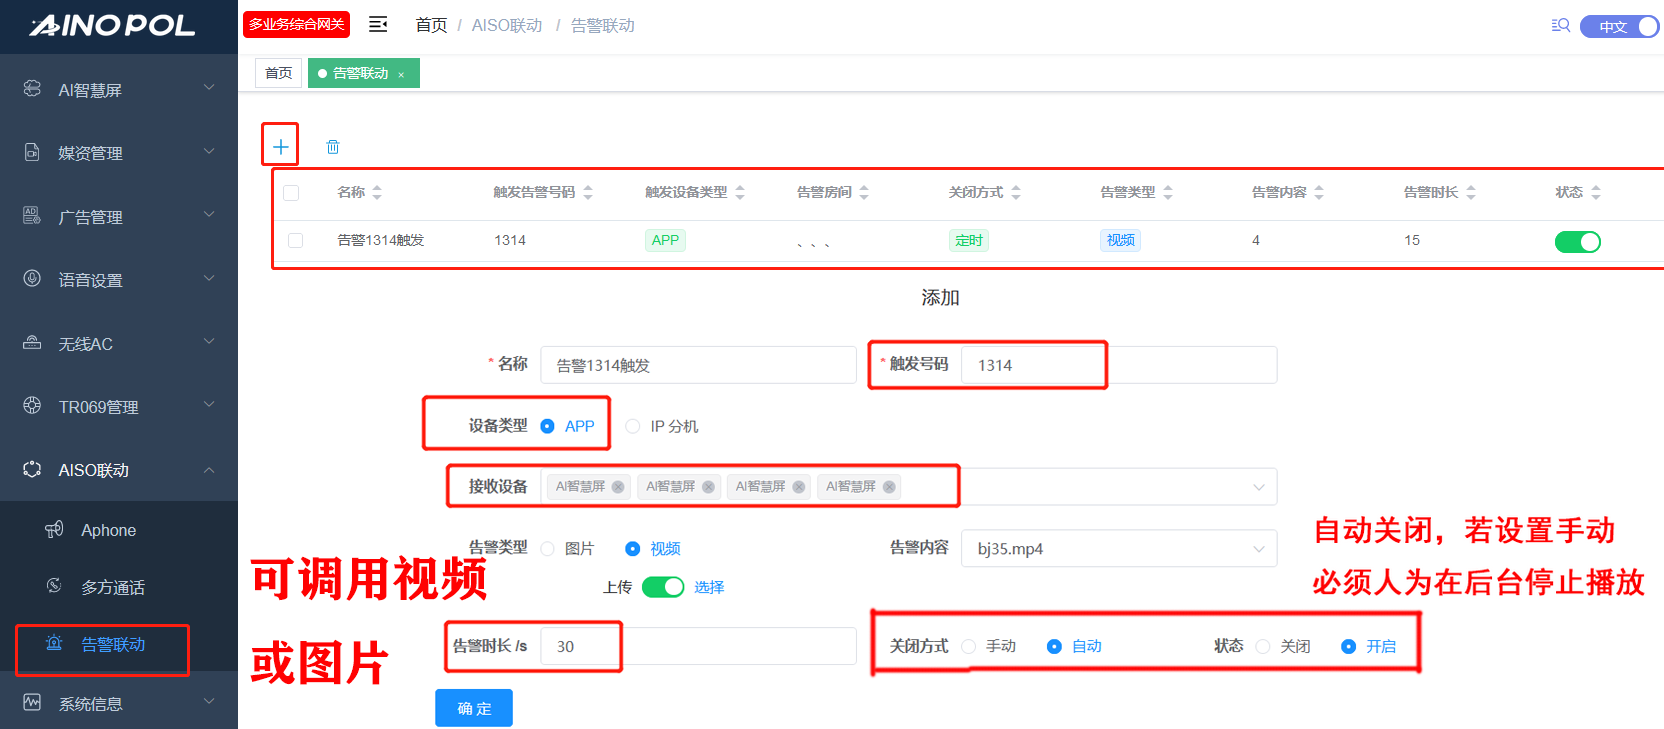Click the plus icon to add rule

click(x=281, y=147)
